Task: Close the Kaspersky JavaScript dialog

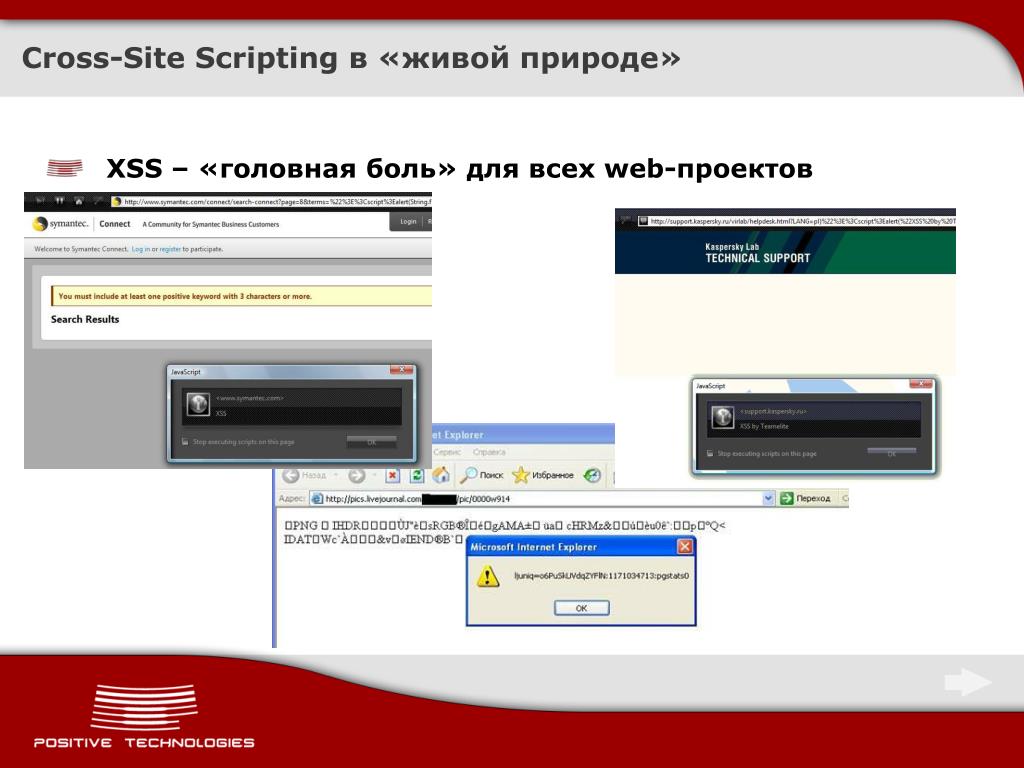Action: point(921,385)
